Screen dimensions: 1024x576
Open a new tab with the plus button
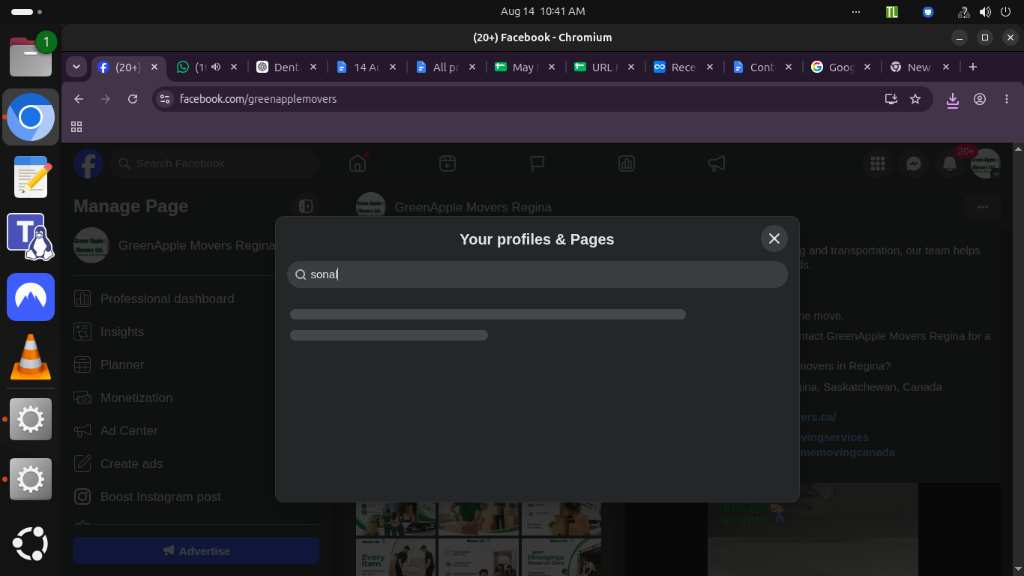pos(972,67)
